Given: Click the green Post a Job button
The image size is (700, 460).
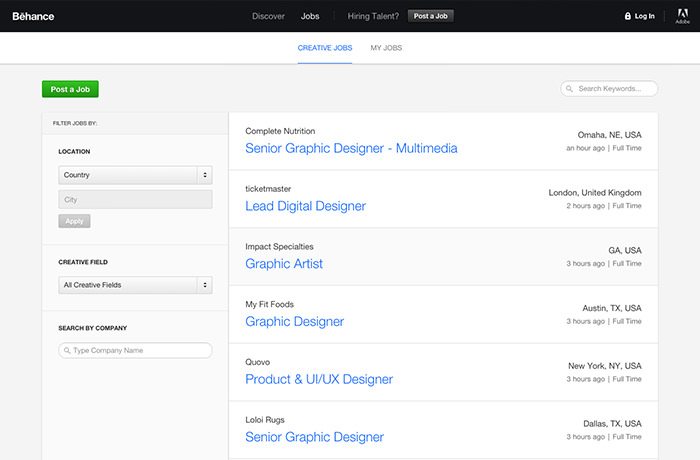Looking at the screenshot, I should click(x=70, y=89).
